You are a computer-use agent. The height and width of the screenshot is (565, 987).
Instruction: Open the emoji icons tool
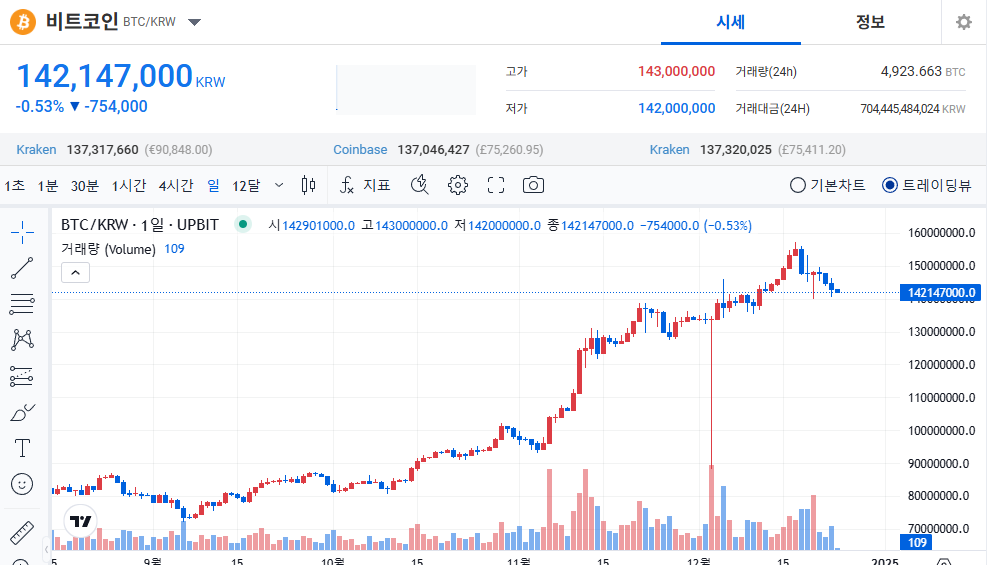coord(22,484)
